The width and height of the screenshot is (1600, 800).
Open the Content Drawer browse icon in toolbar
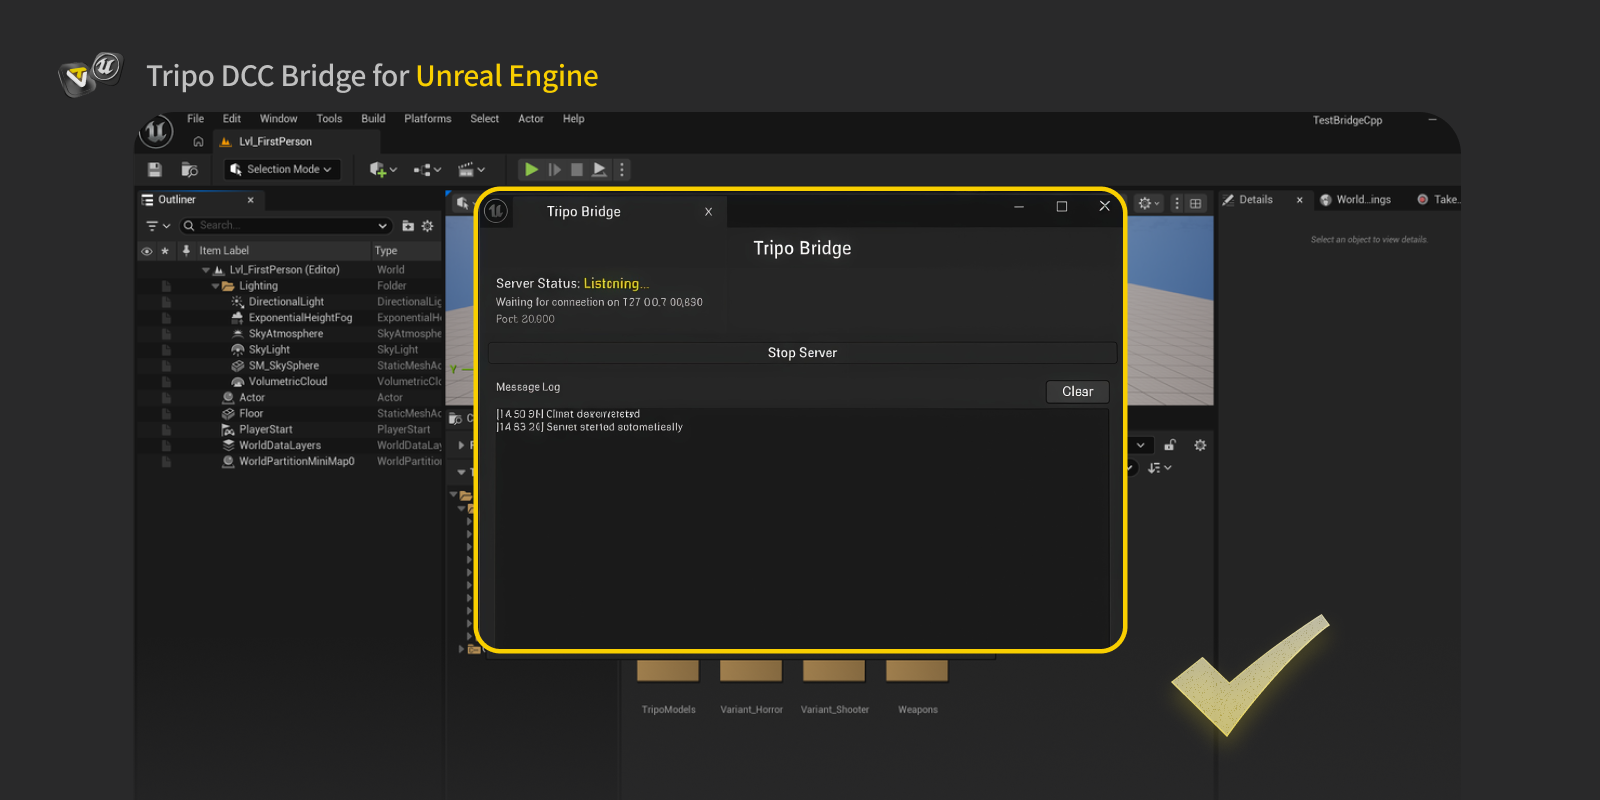pos(189,170)
